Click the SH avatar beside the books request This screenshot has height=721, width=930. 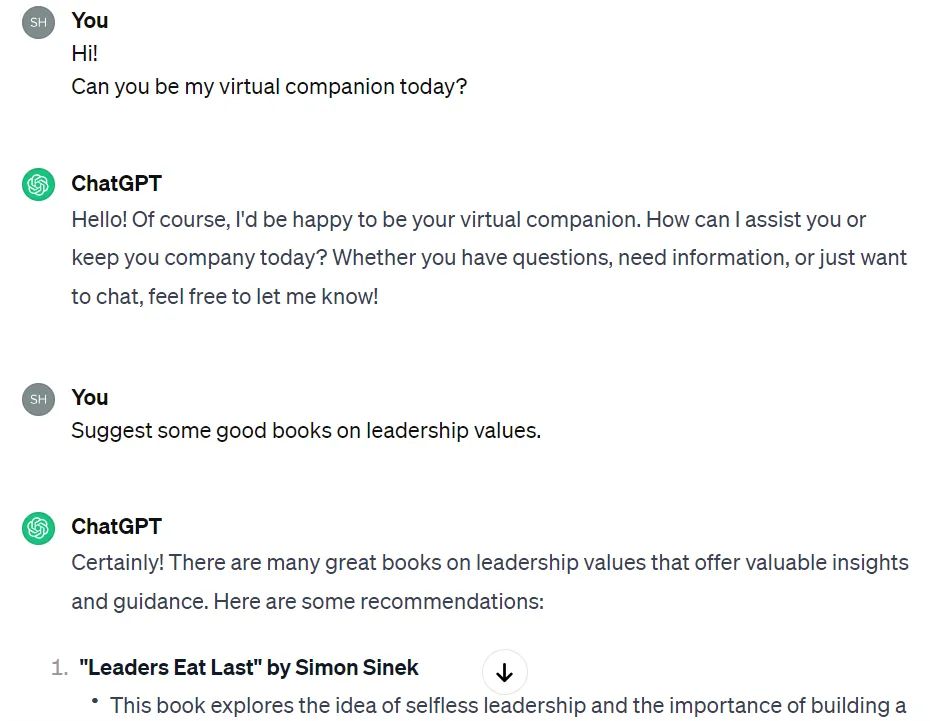pos(39,399)
